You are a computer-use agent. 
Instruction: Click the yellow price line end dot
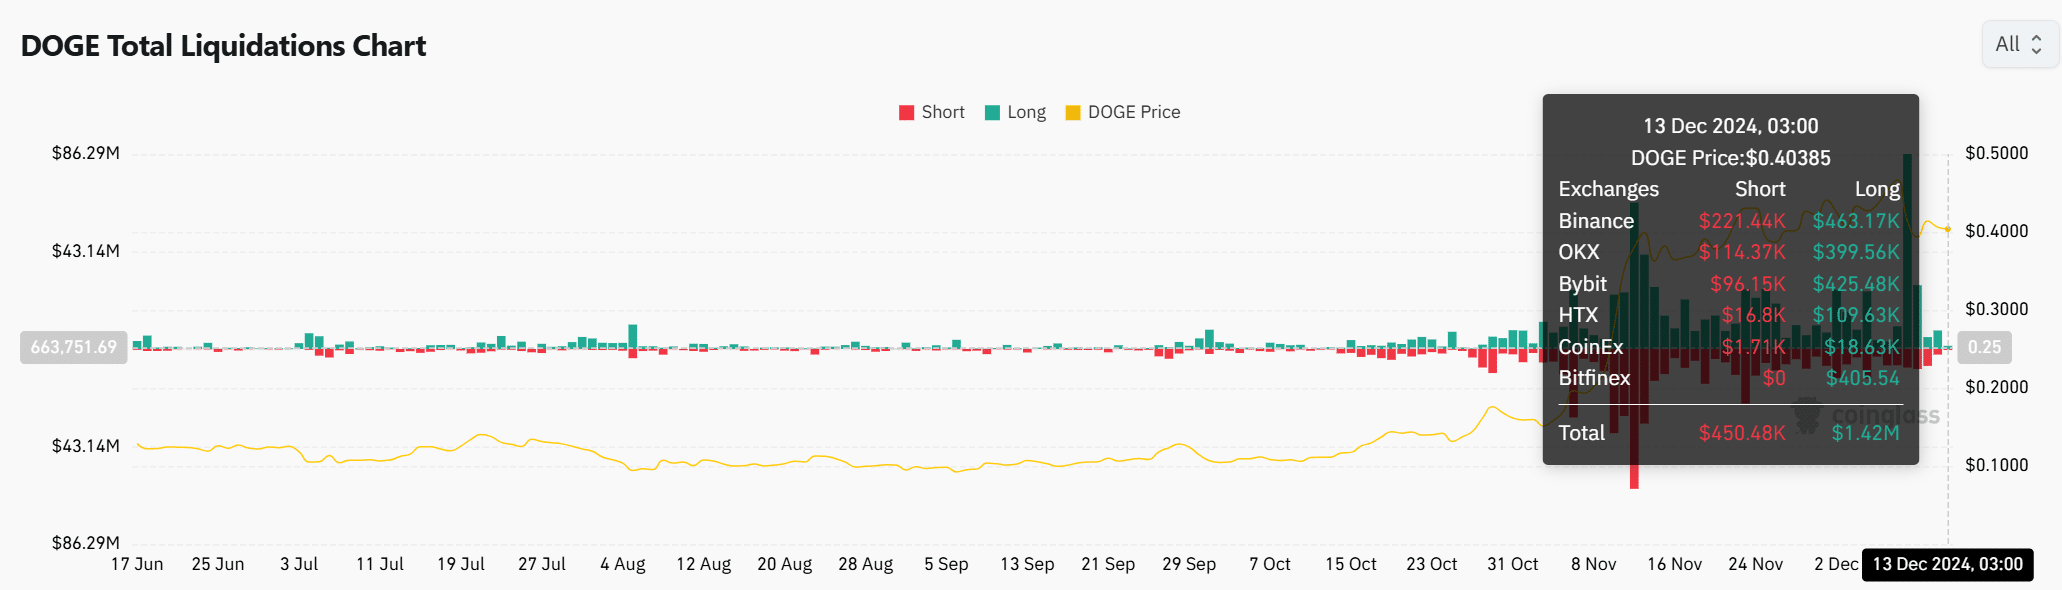click(x=1947, y=229)
